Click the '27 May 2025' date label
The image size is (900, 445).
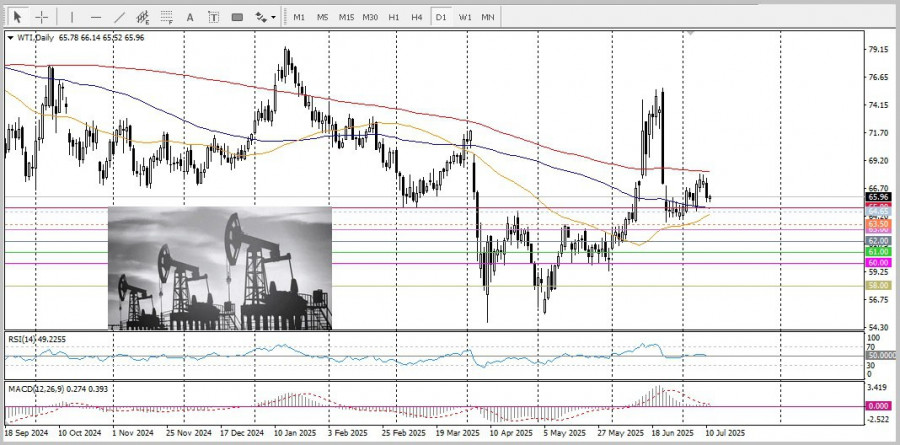(620, 432)
